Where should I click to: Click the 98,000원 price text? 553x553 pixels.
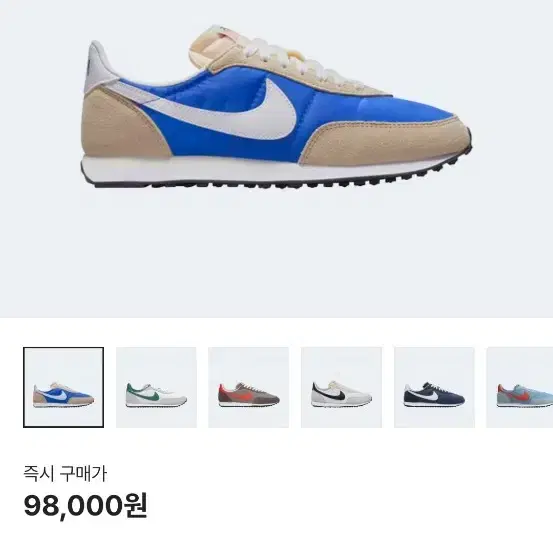85,506
